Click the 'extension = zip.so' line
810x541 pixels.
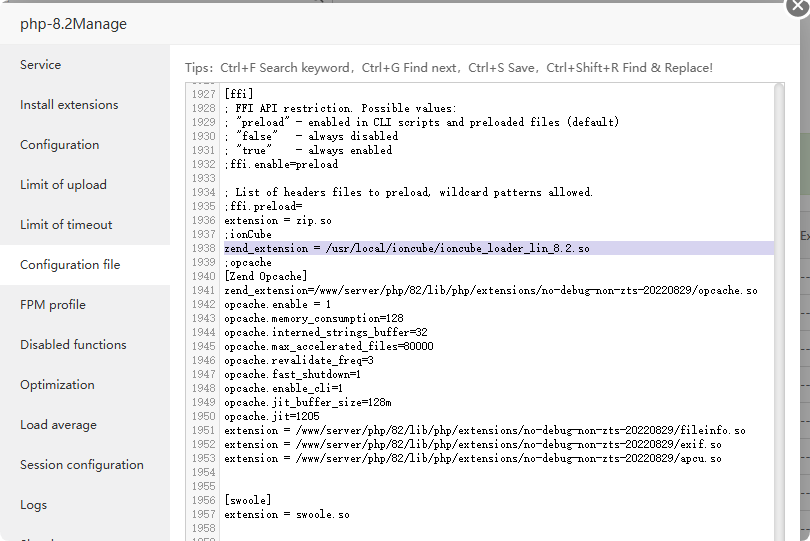click(x=278, y=220)
